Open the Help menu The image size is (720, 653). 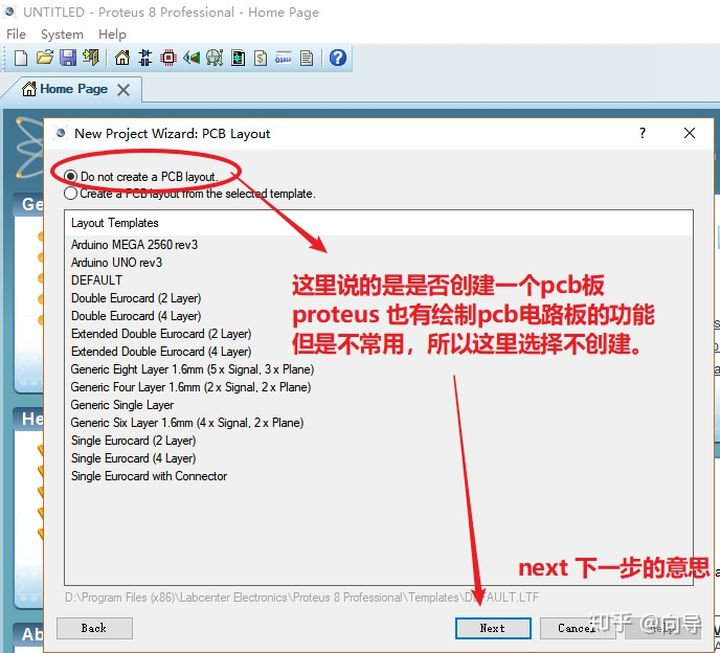click(112, 34)
